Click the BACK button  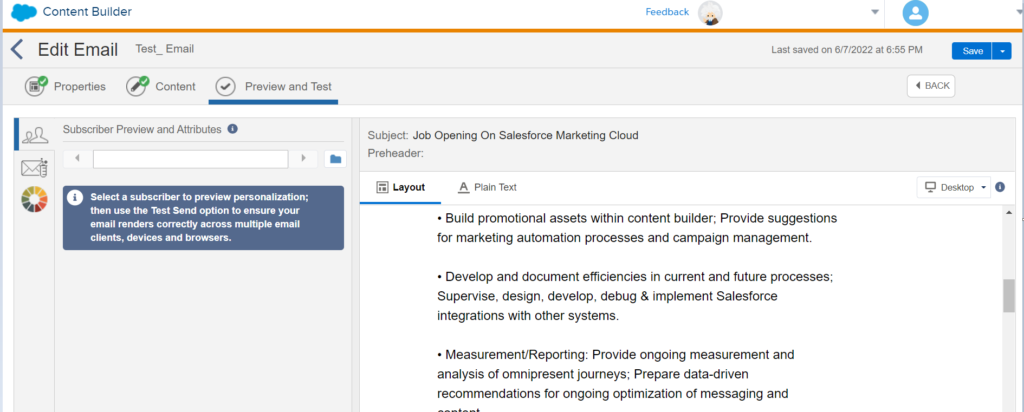point(931,86)
